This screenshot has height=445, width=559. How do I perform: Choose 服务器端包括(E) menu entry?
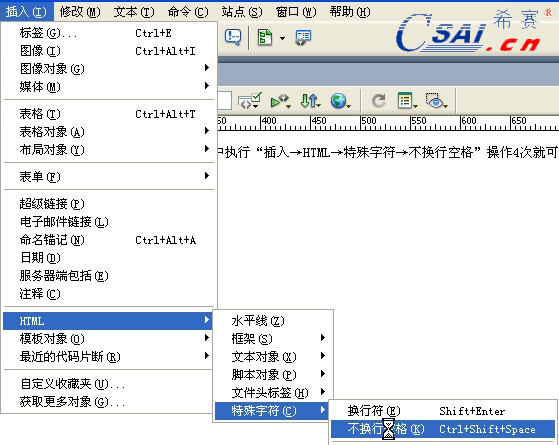[109, 276]
